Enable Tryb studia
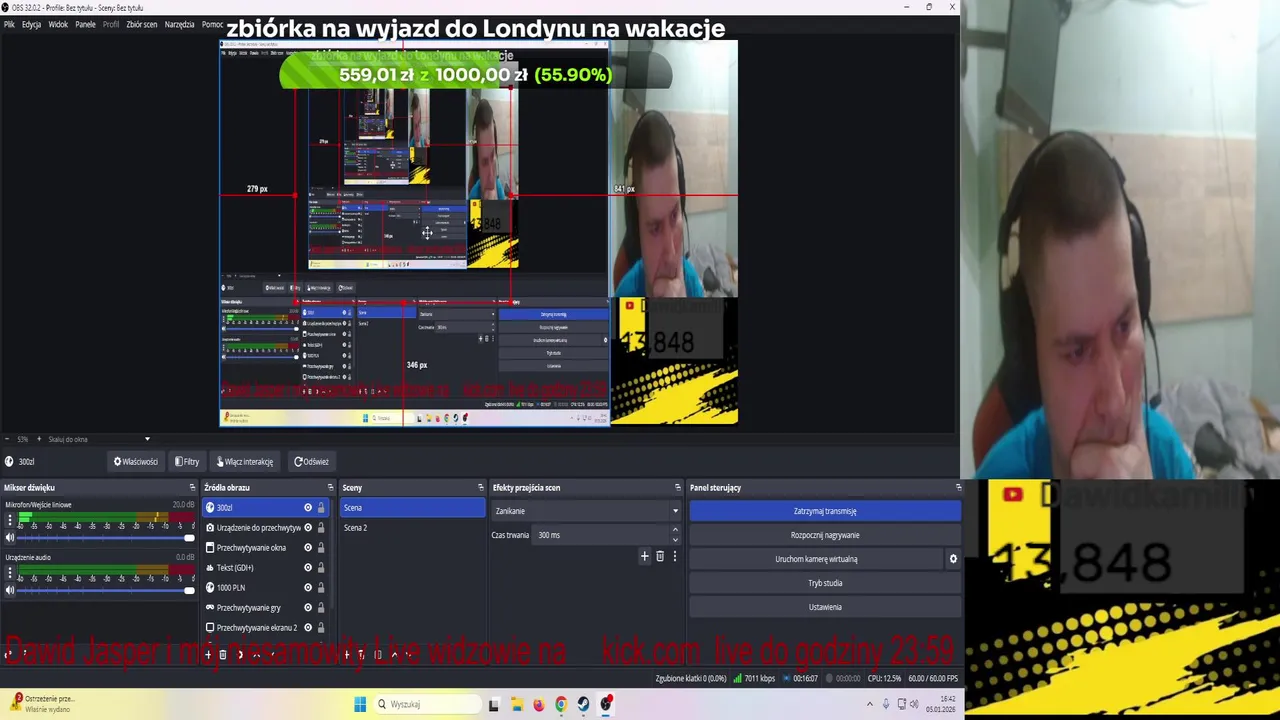Image resolution: width=1280 pixels, height=720 pixels. (x=825, y=583)
